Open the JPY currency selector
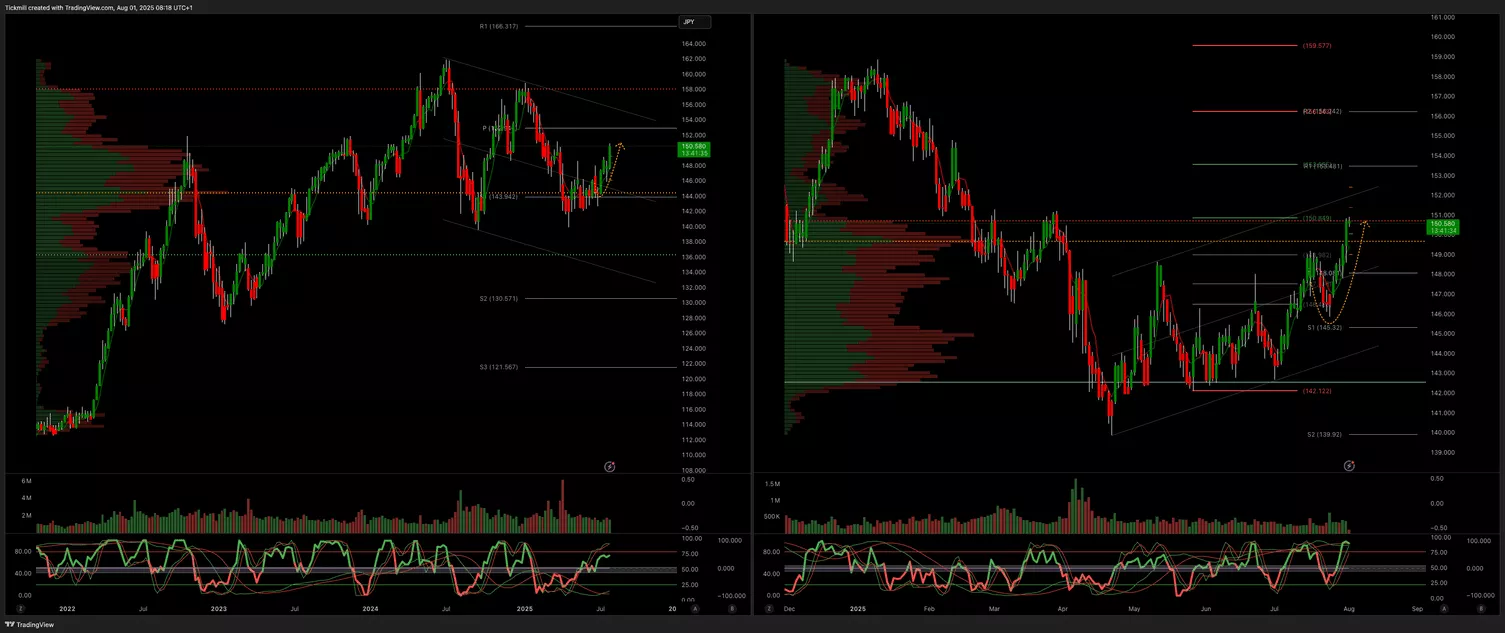This screenshot has height=633, width=1505. (693, 21)
